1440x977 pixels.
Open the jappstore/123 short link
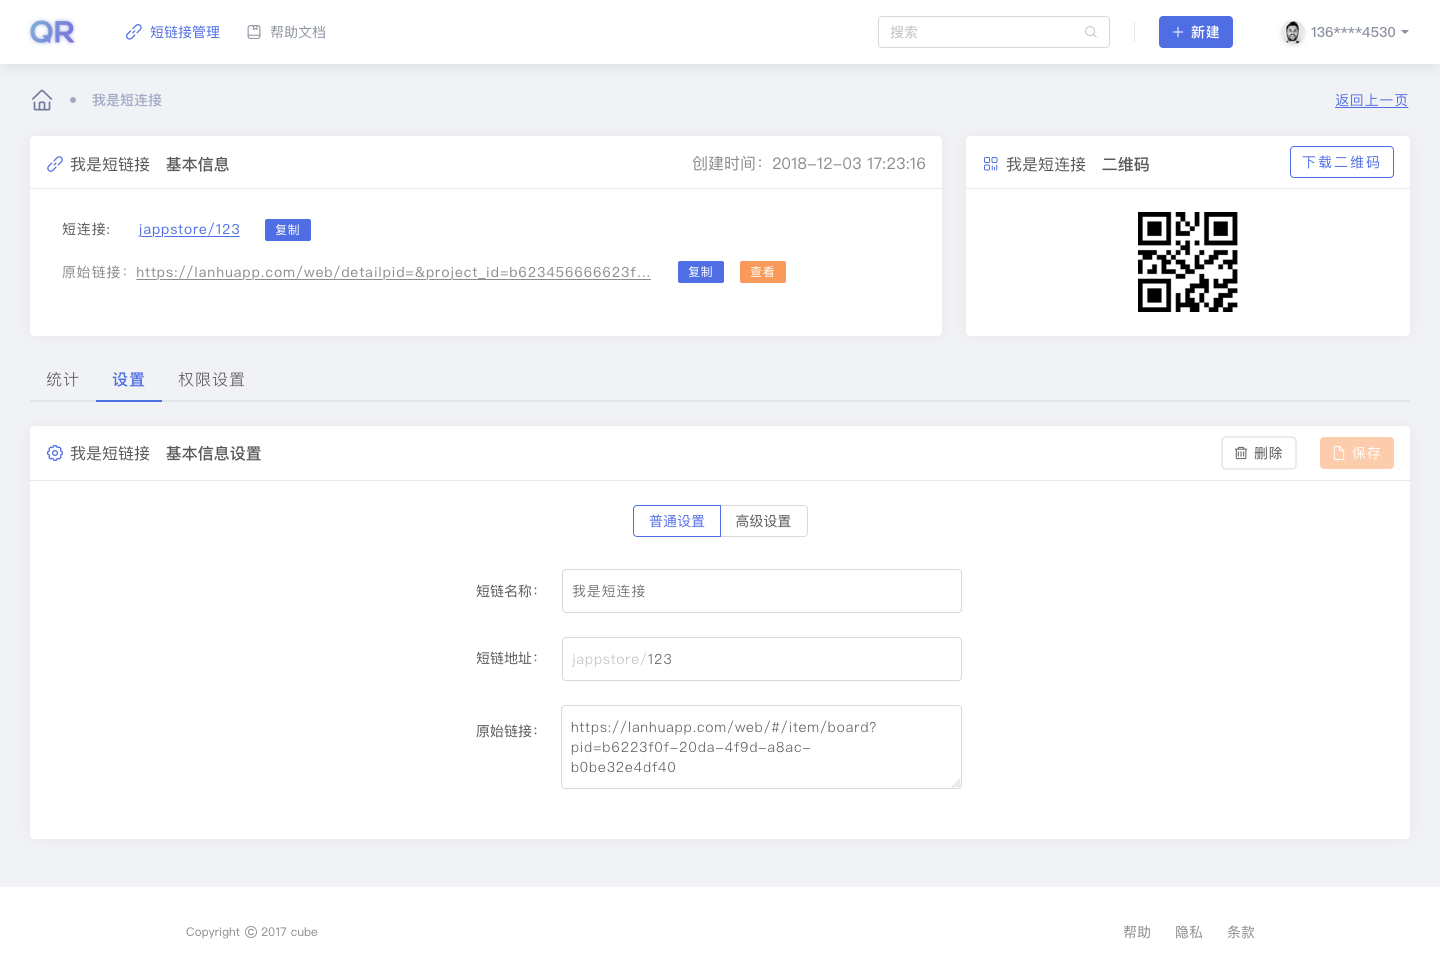click(x=189, y=229)
